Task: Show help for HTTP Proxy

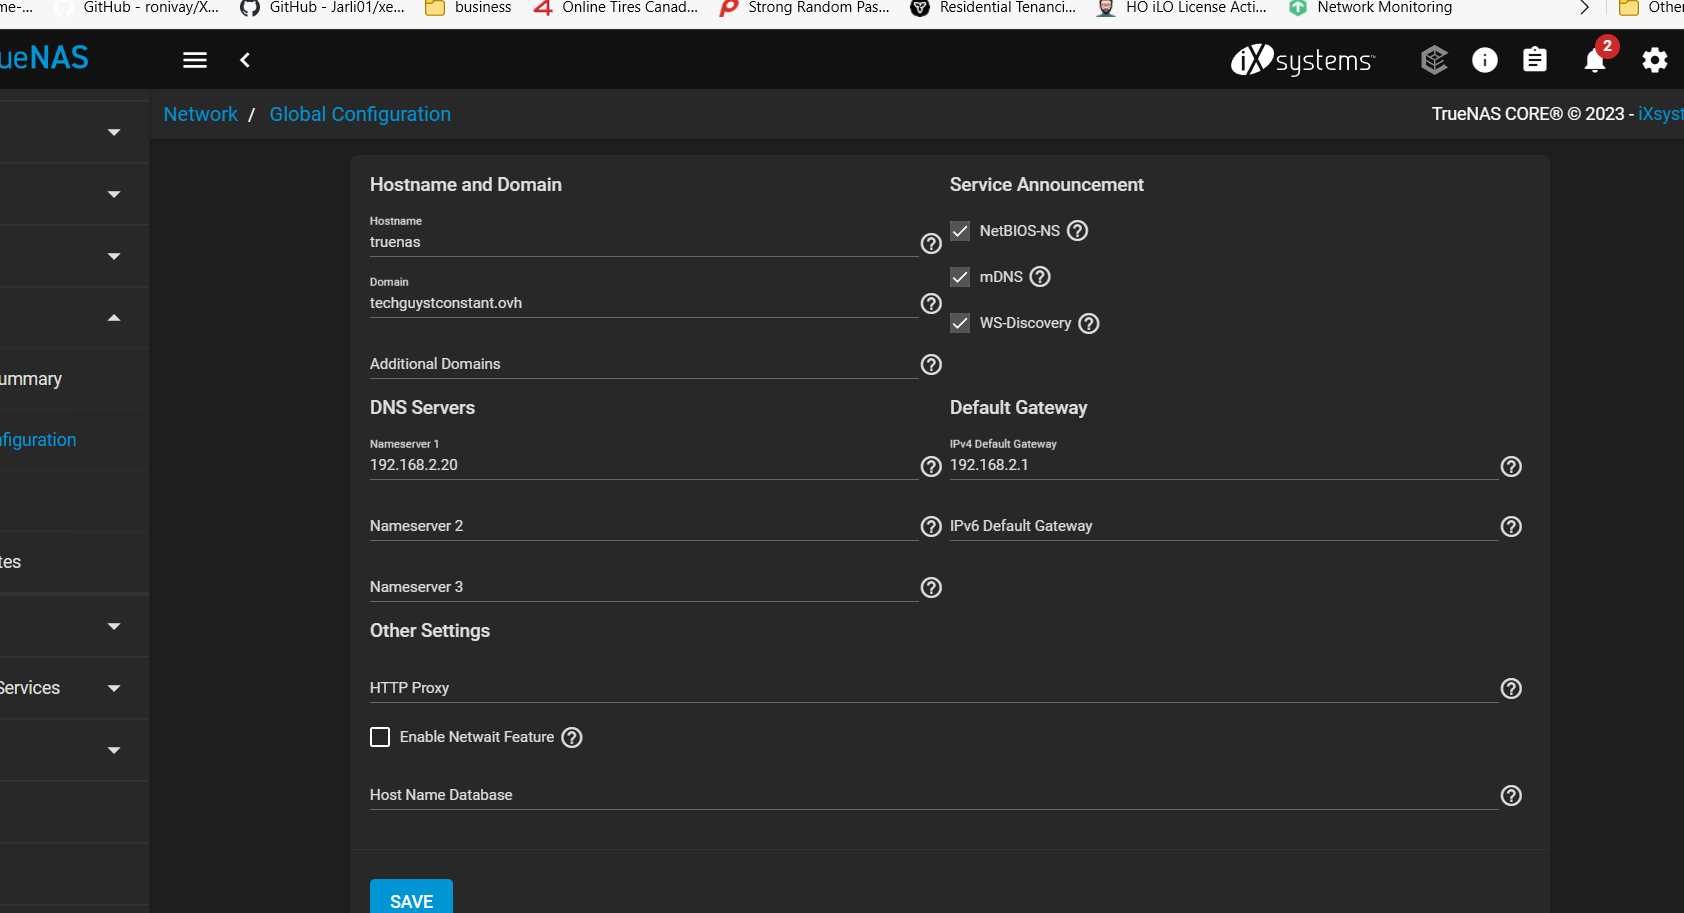Action: tap(1511, 688)
